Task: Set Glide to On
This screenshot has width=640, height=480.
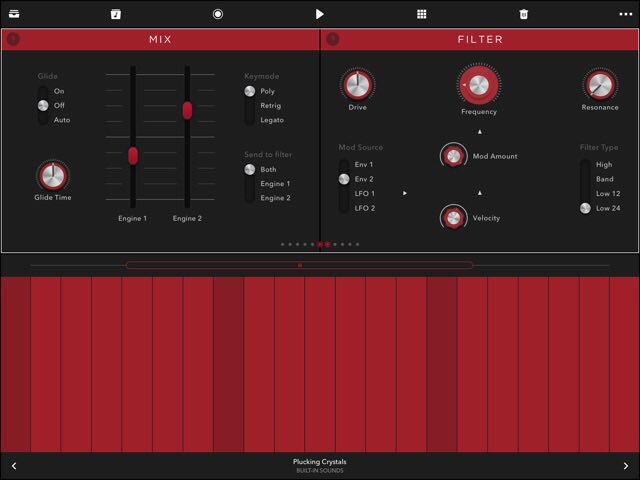Action: [x=59, y=91]
